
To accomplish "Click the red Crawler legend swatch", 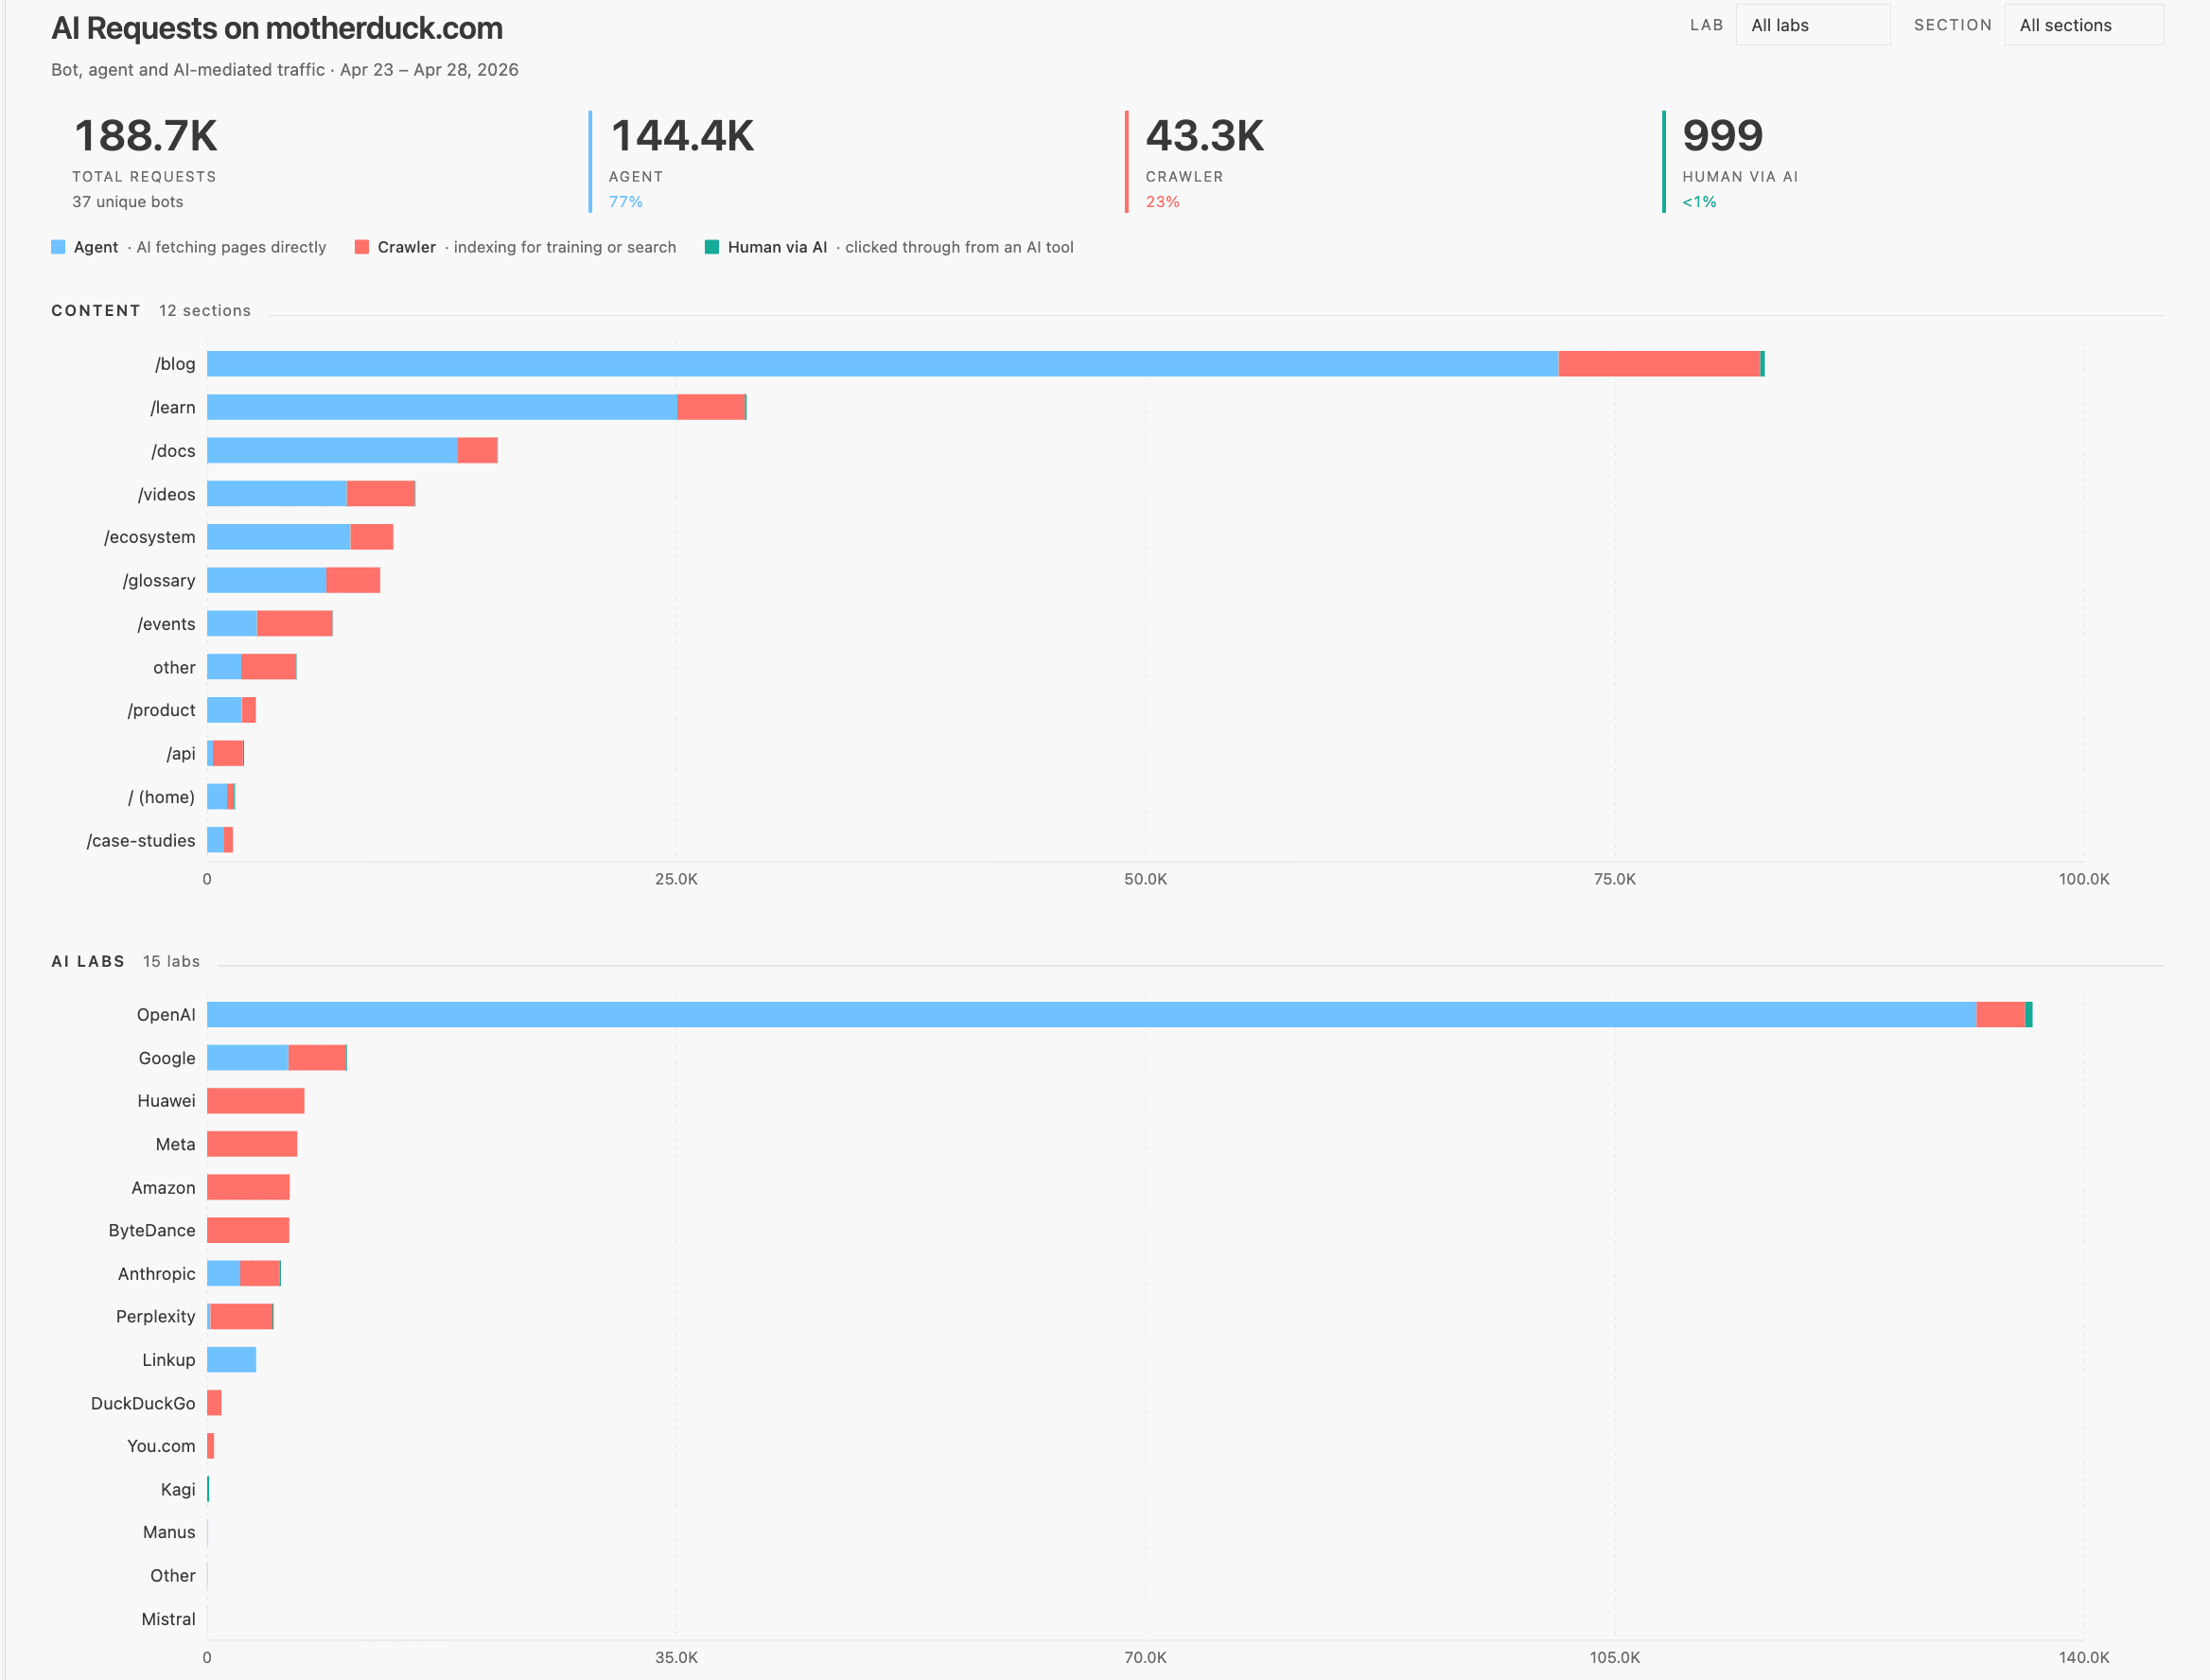I will pos(362,247).
